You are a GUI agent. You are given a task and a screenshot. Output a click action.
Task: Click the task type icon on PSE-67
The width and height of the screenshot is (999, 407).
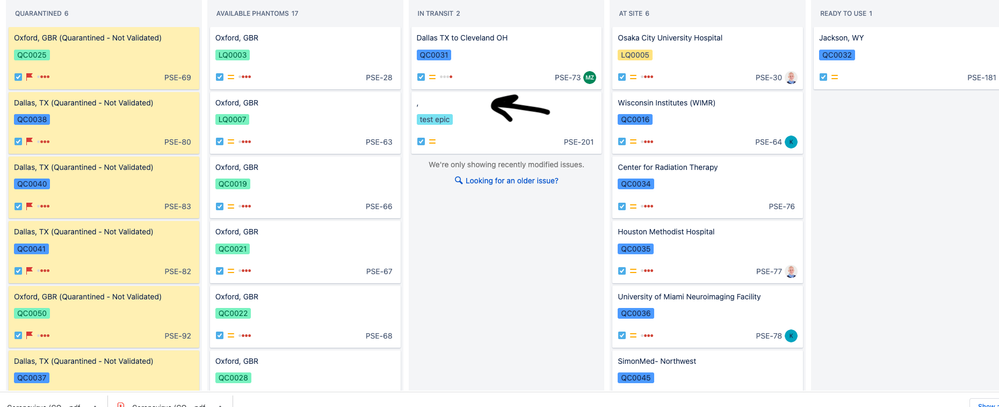click(x=219, y=271)
